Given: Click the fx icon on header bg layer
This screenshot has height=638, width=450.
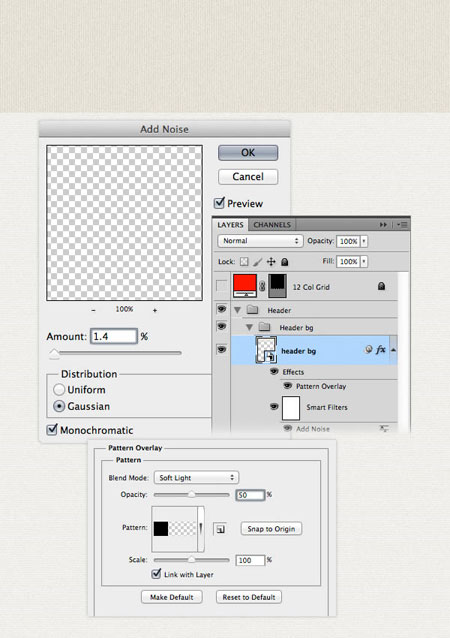Looking at the screenshot, I should pyautogui.click(x=380, y=350).
